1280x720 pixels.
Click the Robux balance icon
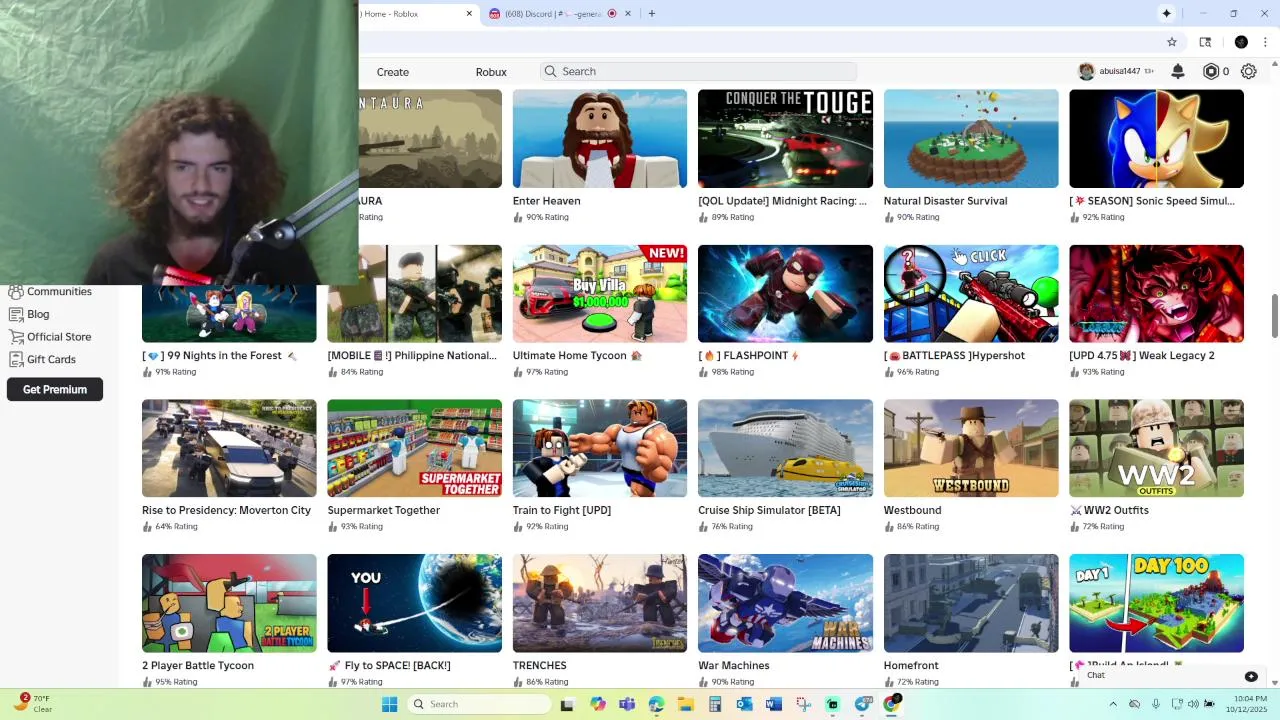tap(1211, 71)
